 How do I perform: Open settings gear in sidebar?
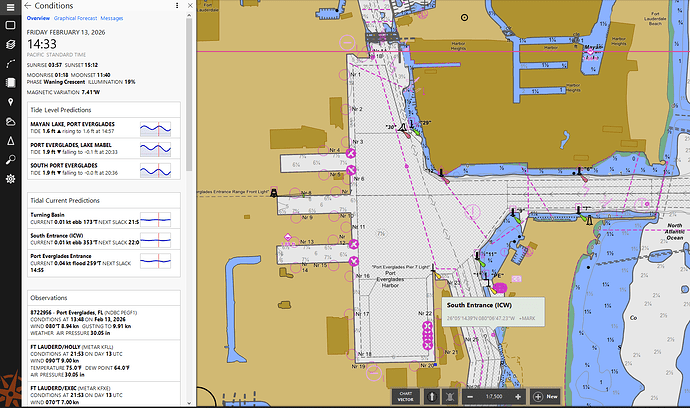(10, 179)
